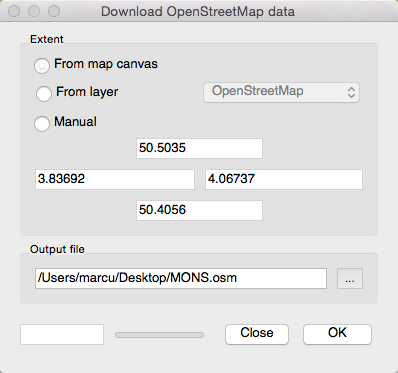Click the south latitude field 50.4056

[x=199, y=210]
